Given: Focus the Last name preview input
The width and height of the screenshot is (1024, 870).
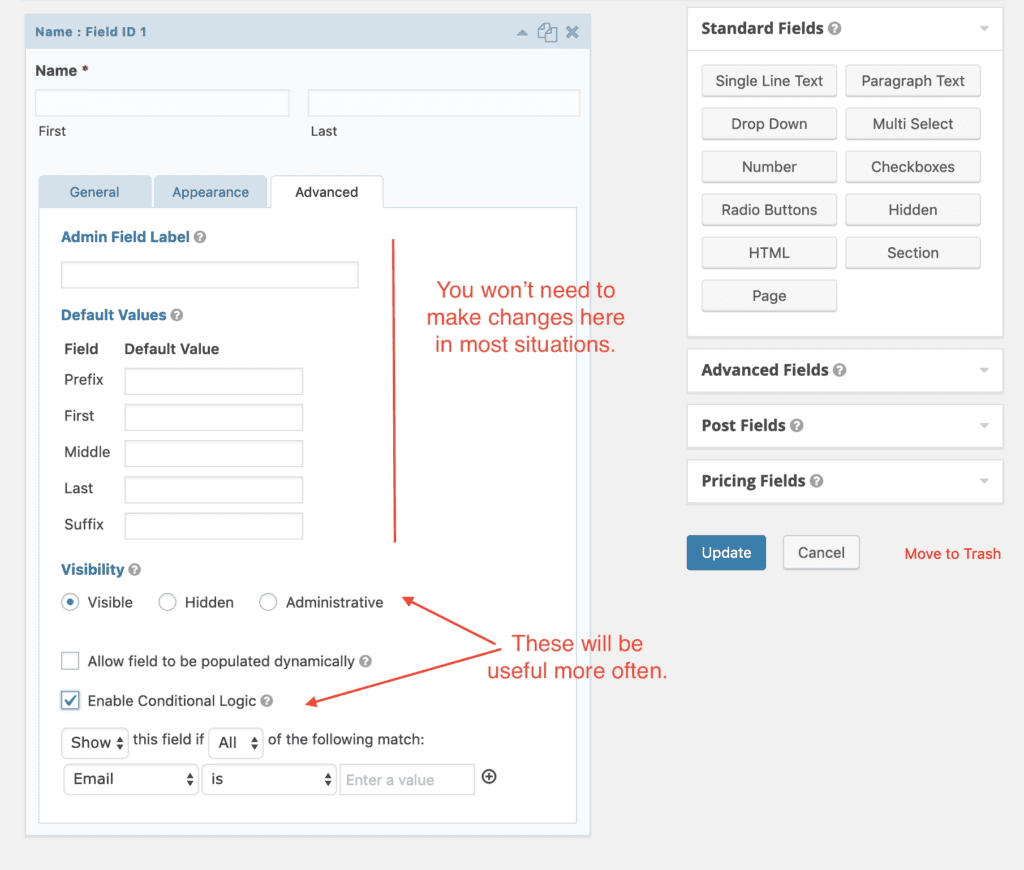Looking at the screenshot, I should (x=444, y=103).
